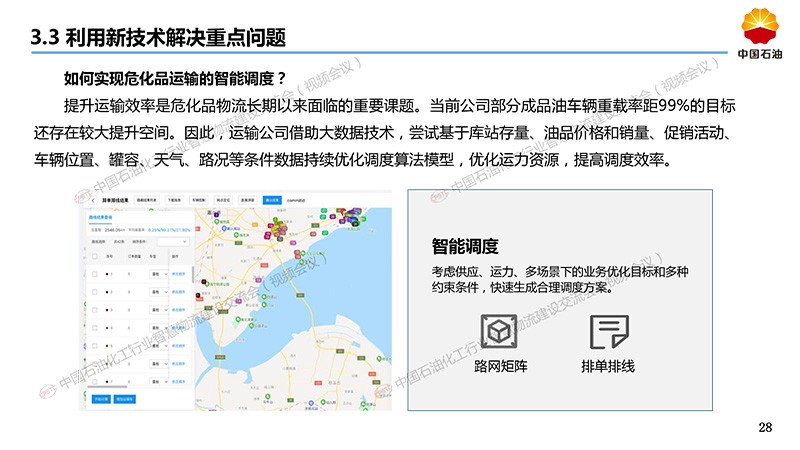
Task: Click the 路网矩阵 cube icon
Action: (x=499, y=332)
